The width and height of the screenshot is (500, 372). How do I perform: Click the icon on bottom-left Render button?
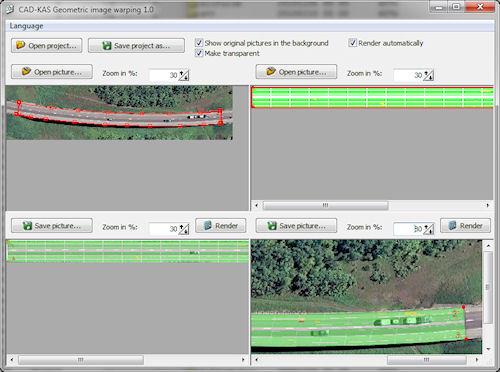[208, 225]
